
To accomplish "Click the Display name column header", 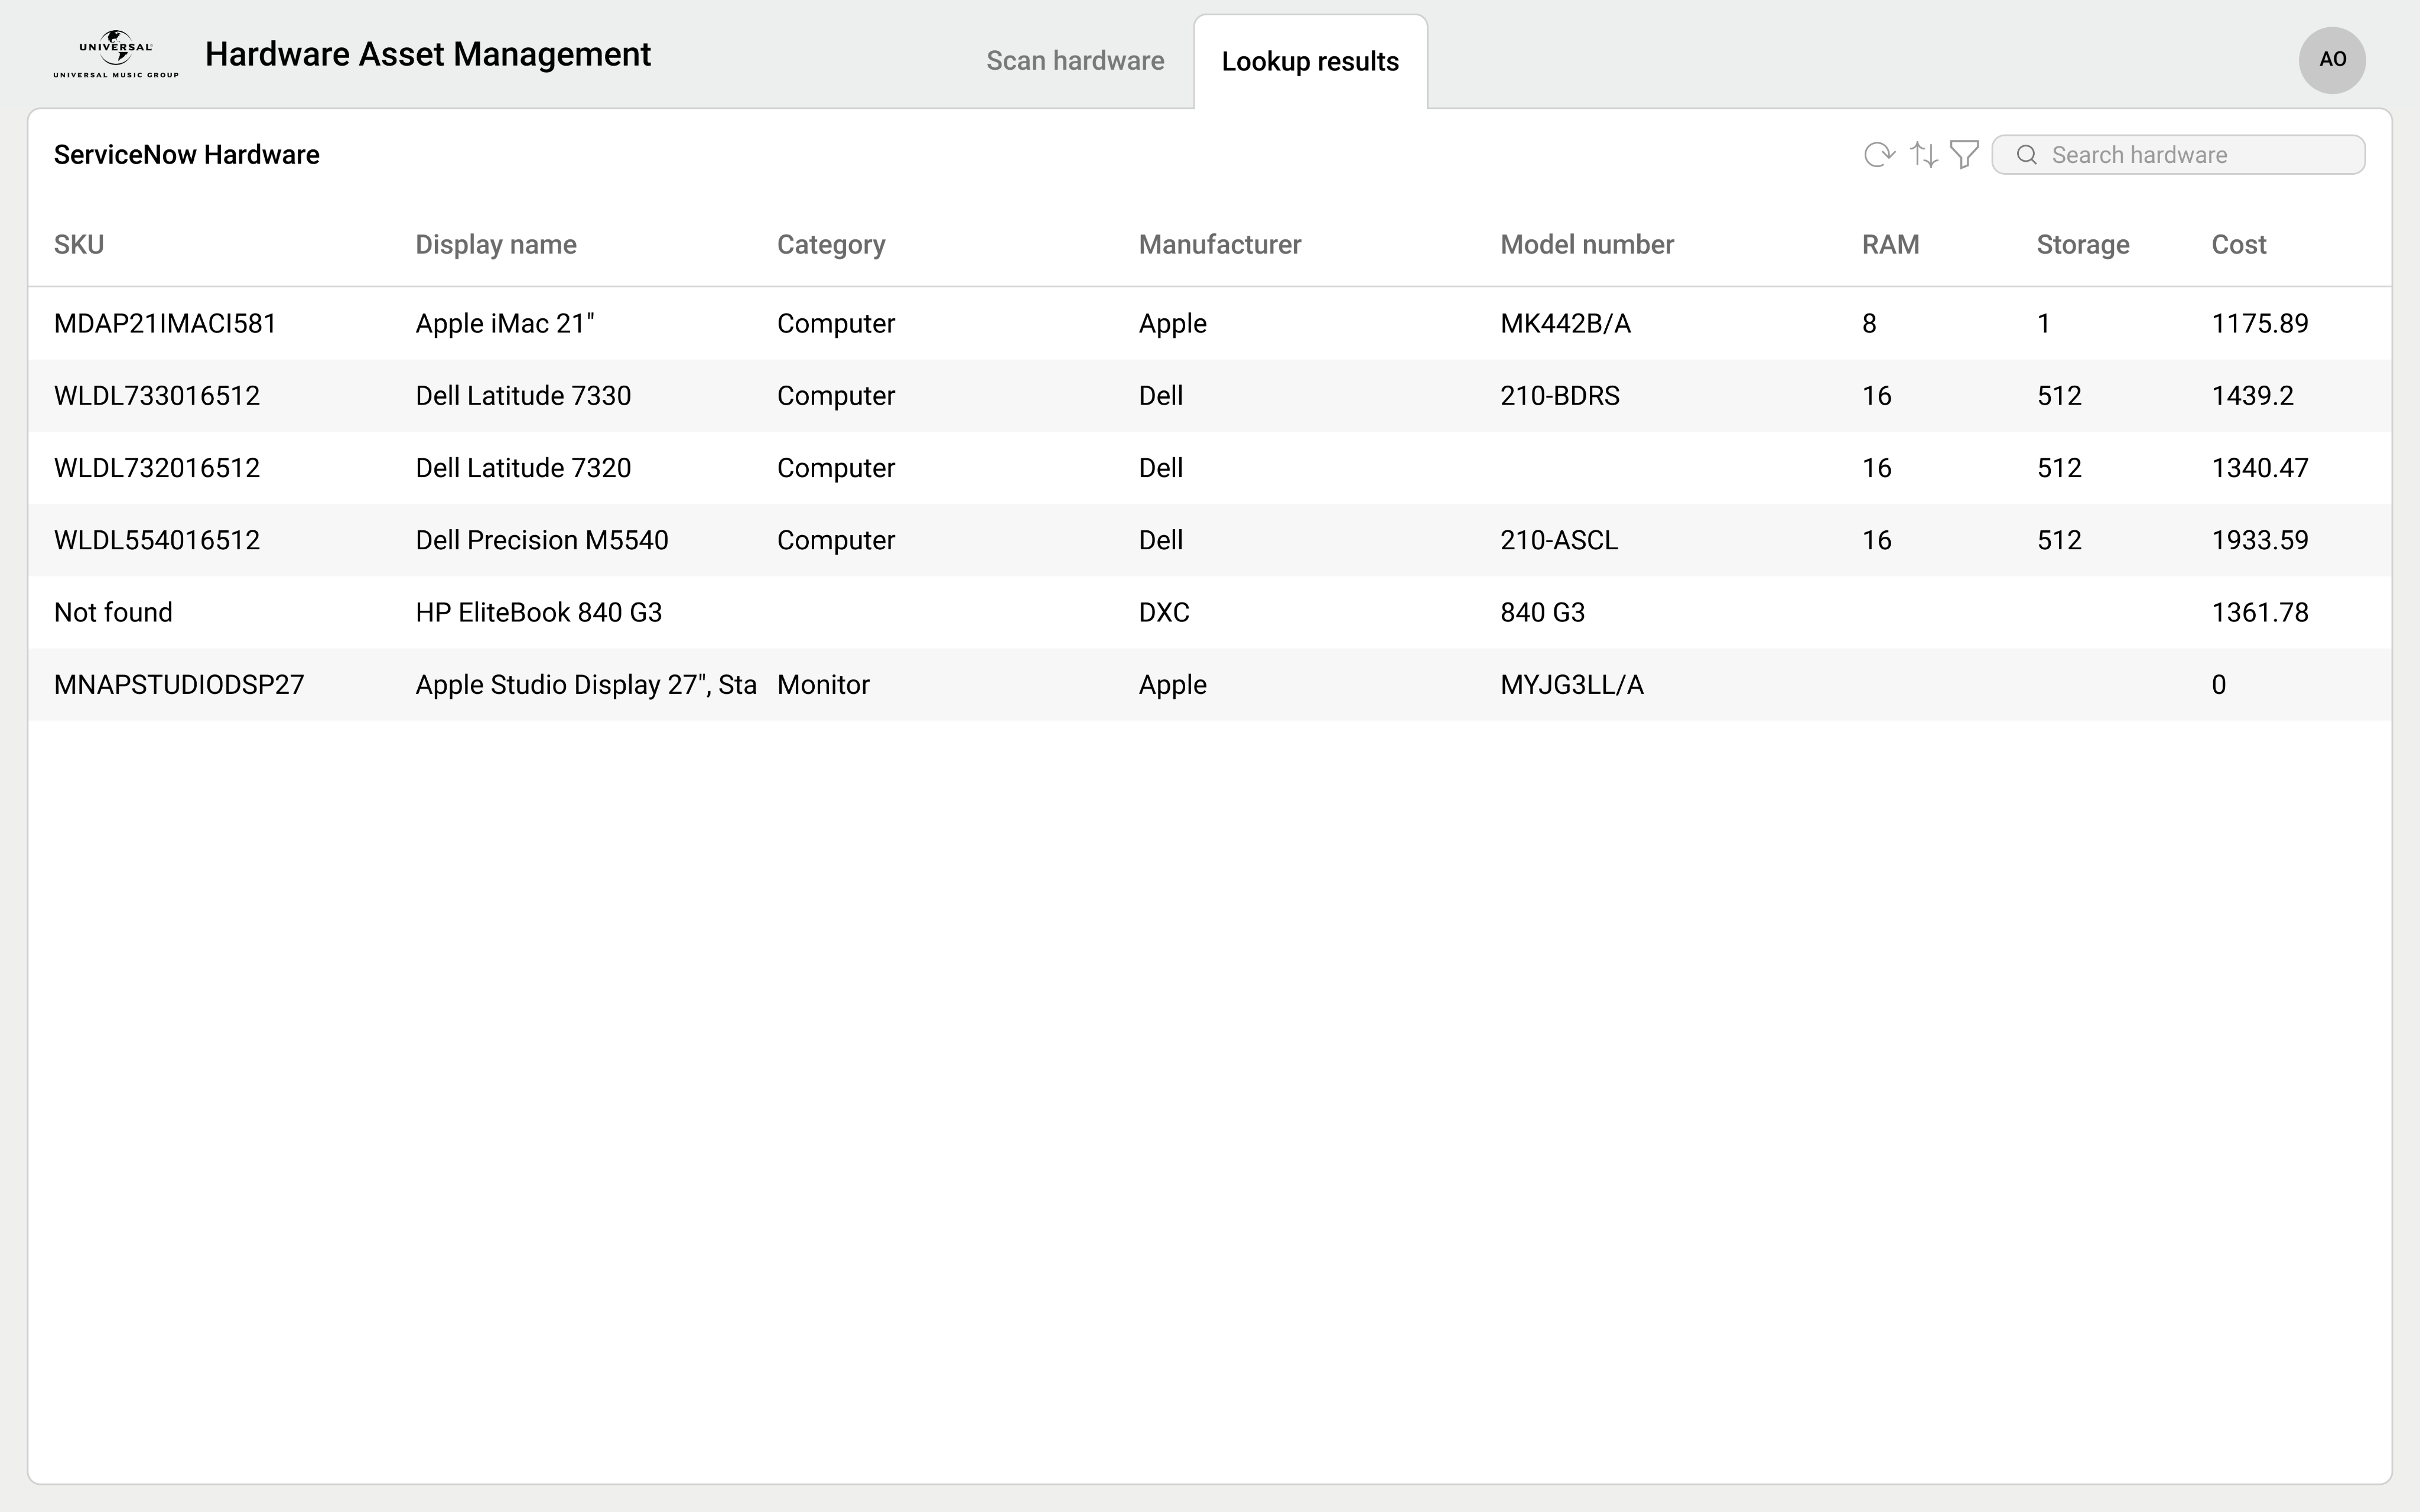I will tap(496, 245).
